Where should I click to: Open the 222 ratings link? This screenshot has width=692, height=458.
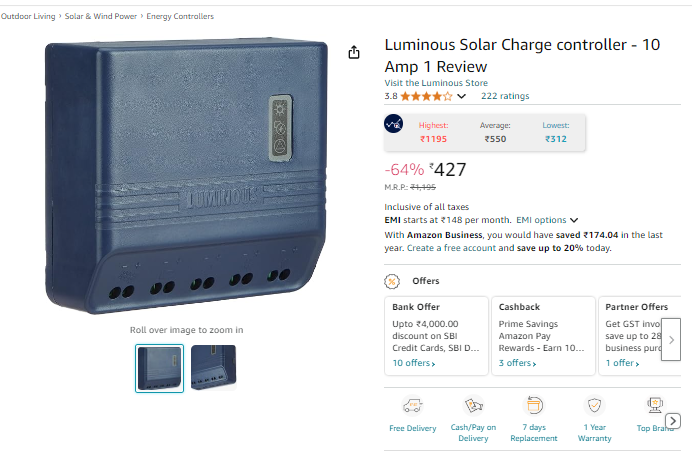pos(505,96)
